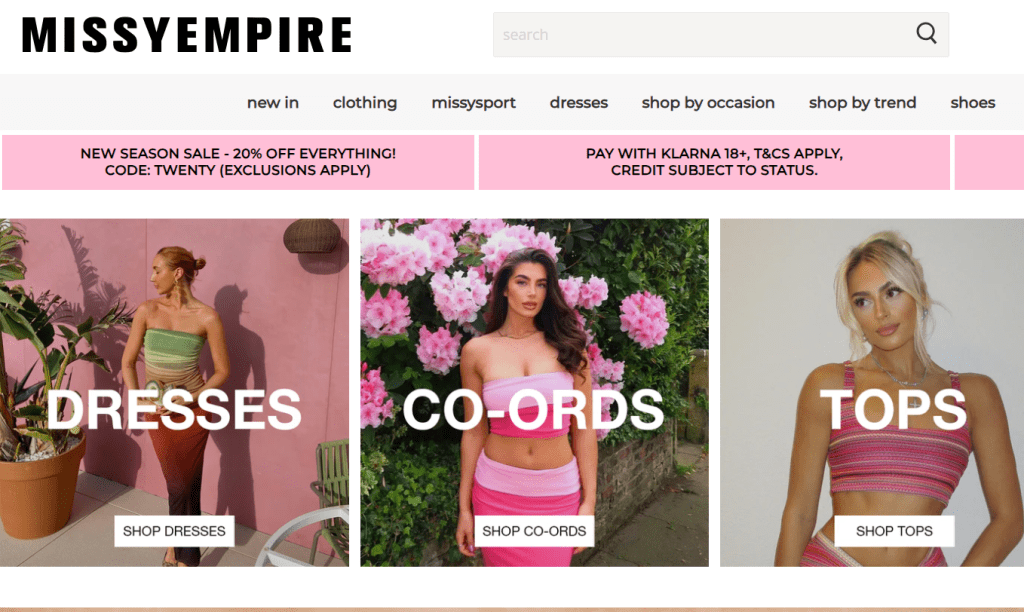Open the dresses menu item
This screenshot has height=612, width=1024.
click(x=579, y=103)
